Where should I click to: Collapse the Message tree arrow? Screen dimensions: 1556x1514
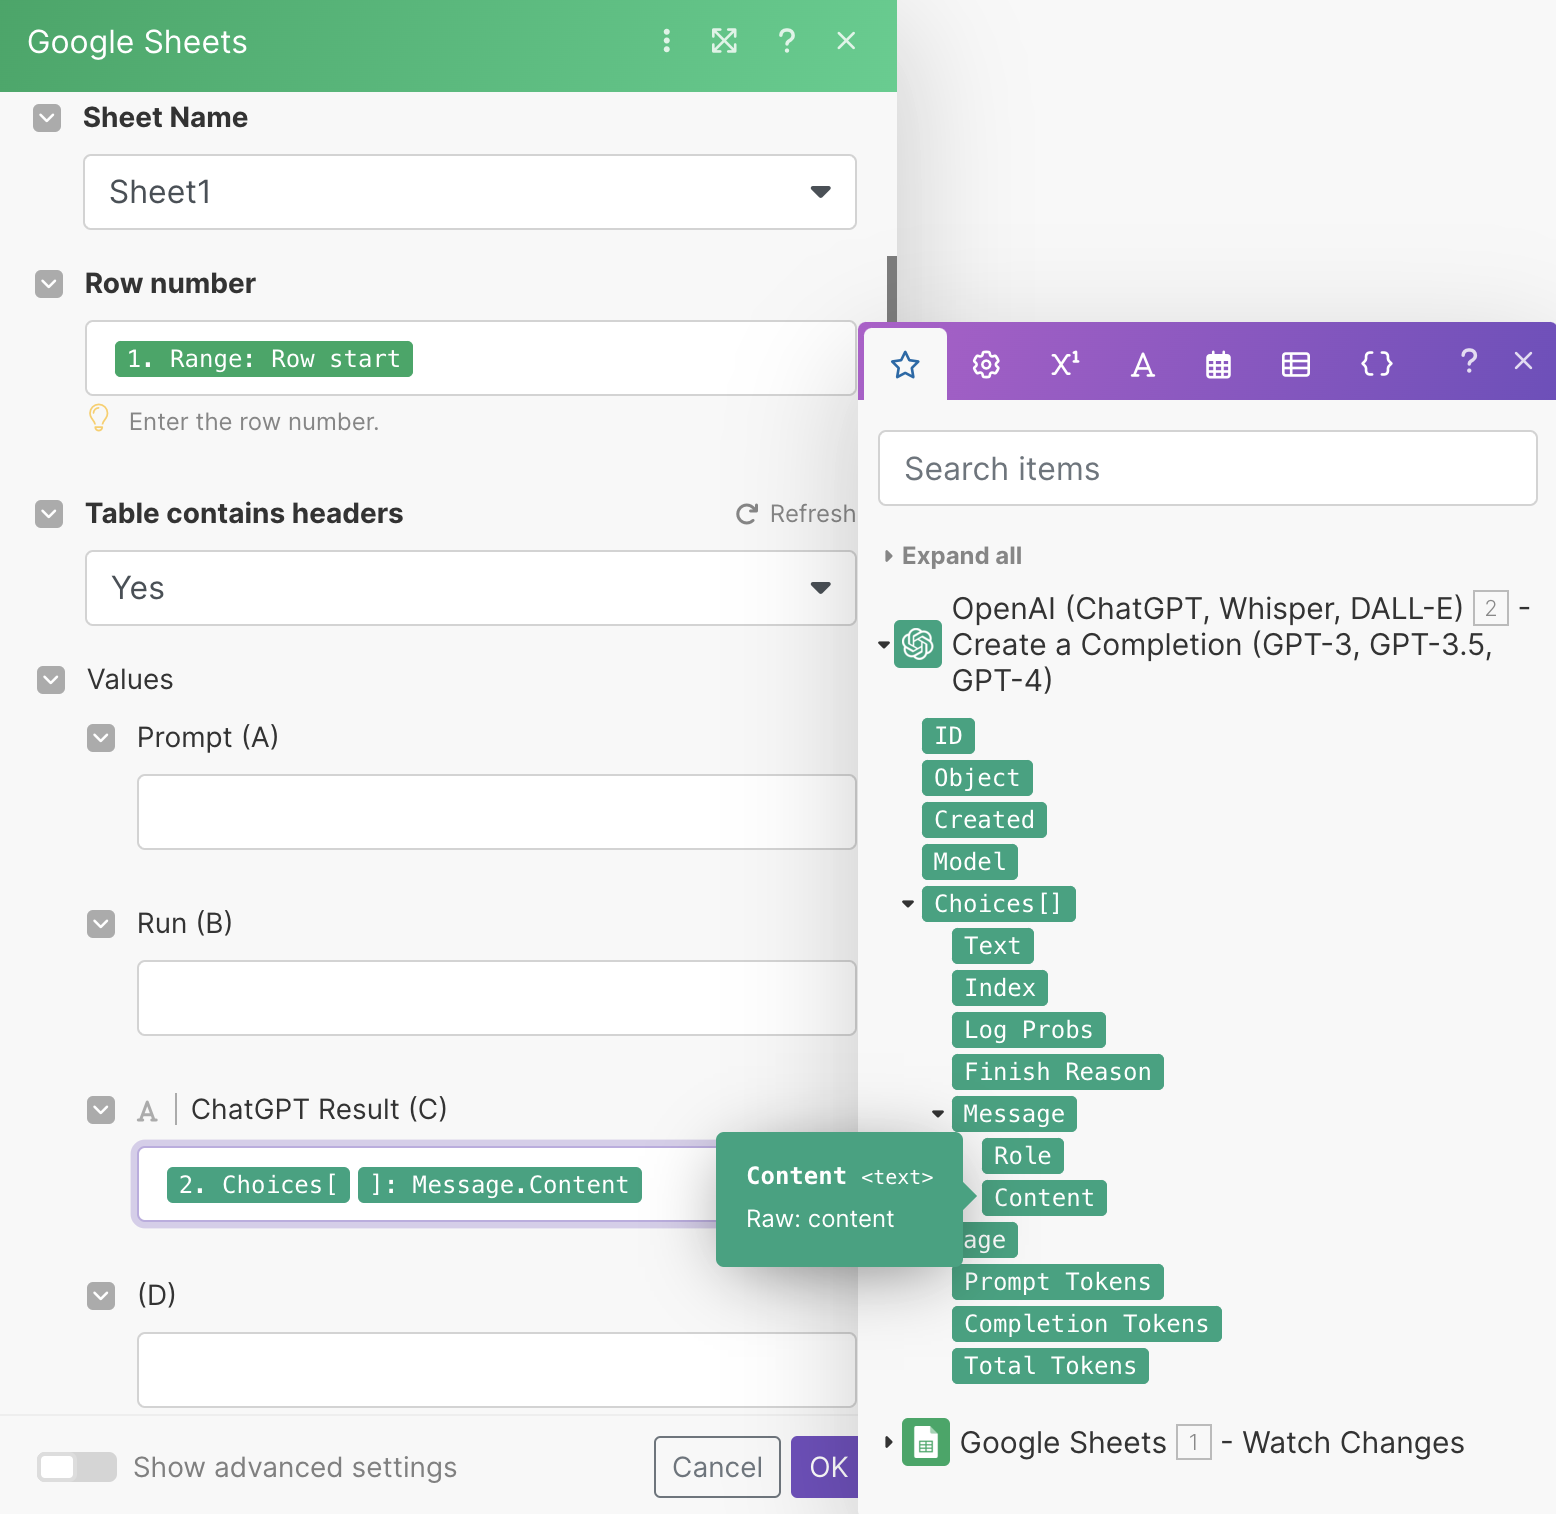click(x=938, y=1114)
